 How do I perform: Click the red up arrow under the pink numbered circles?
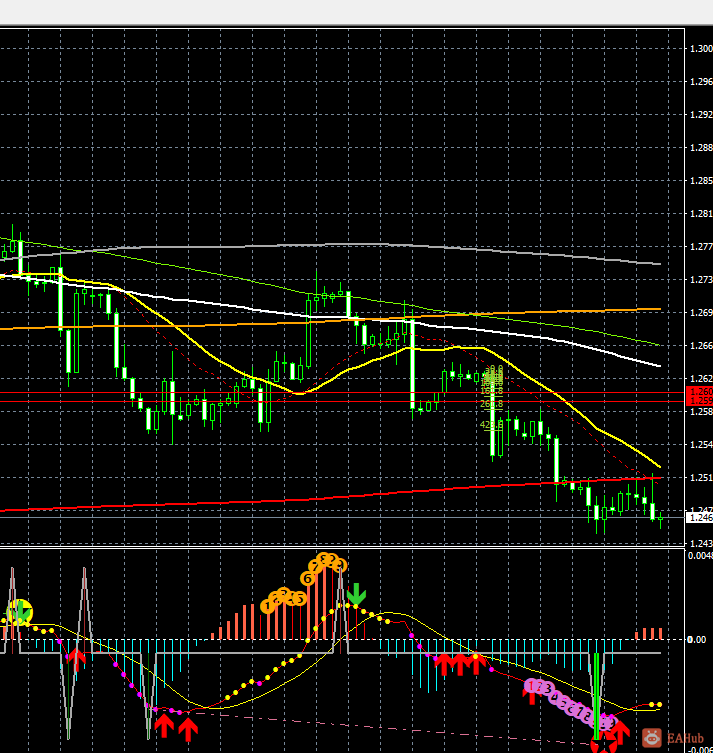pos(532,696)
